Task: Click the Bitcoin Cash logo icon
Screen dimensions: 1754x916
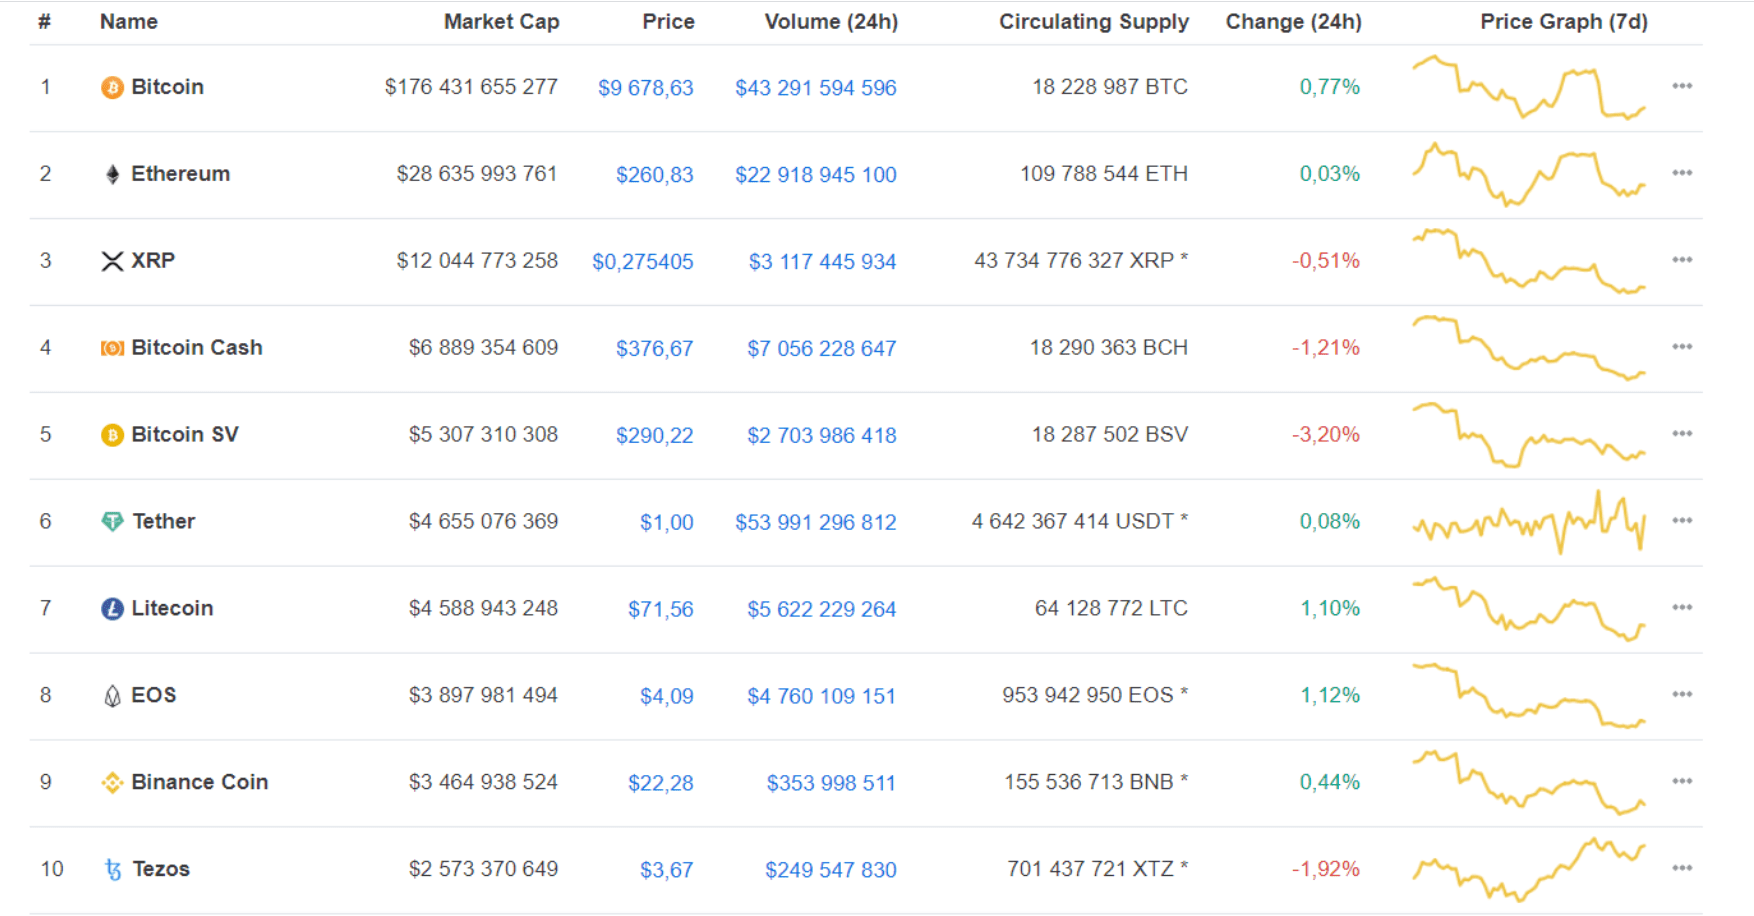Action: point(112,348)
